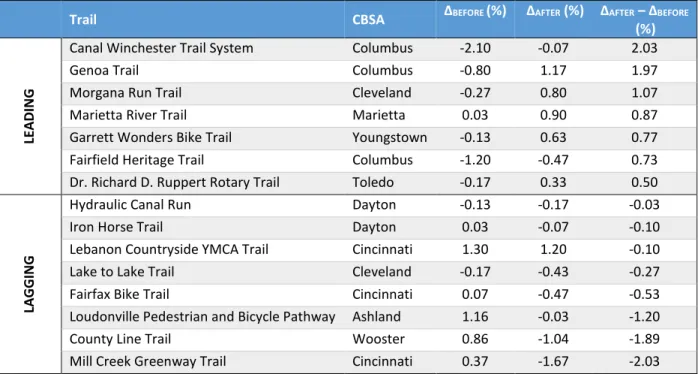Select the LEADING row group label
Screen dimensions: 698x374
(x=29, y=116)
